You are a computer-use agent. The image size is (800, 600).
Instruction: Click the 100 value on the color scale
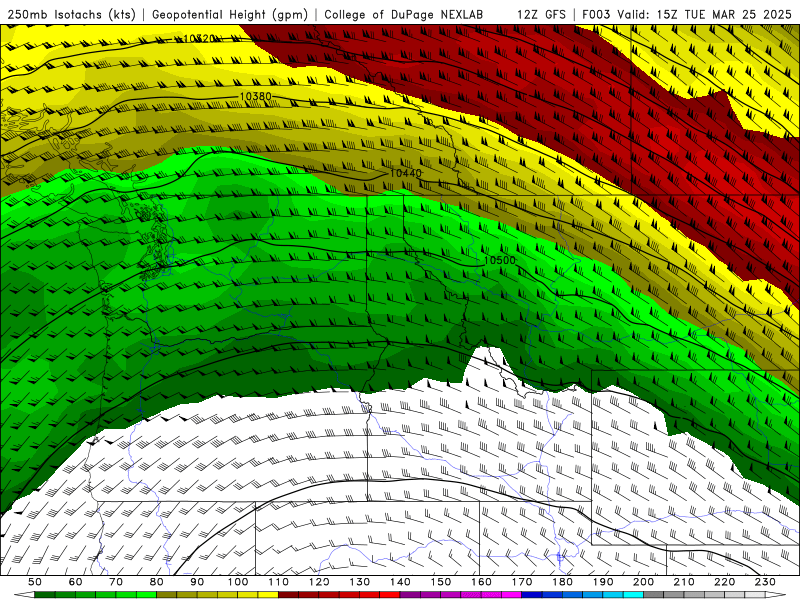(238, 582)
